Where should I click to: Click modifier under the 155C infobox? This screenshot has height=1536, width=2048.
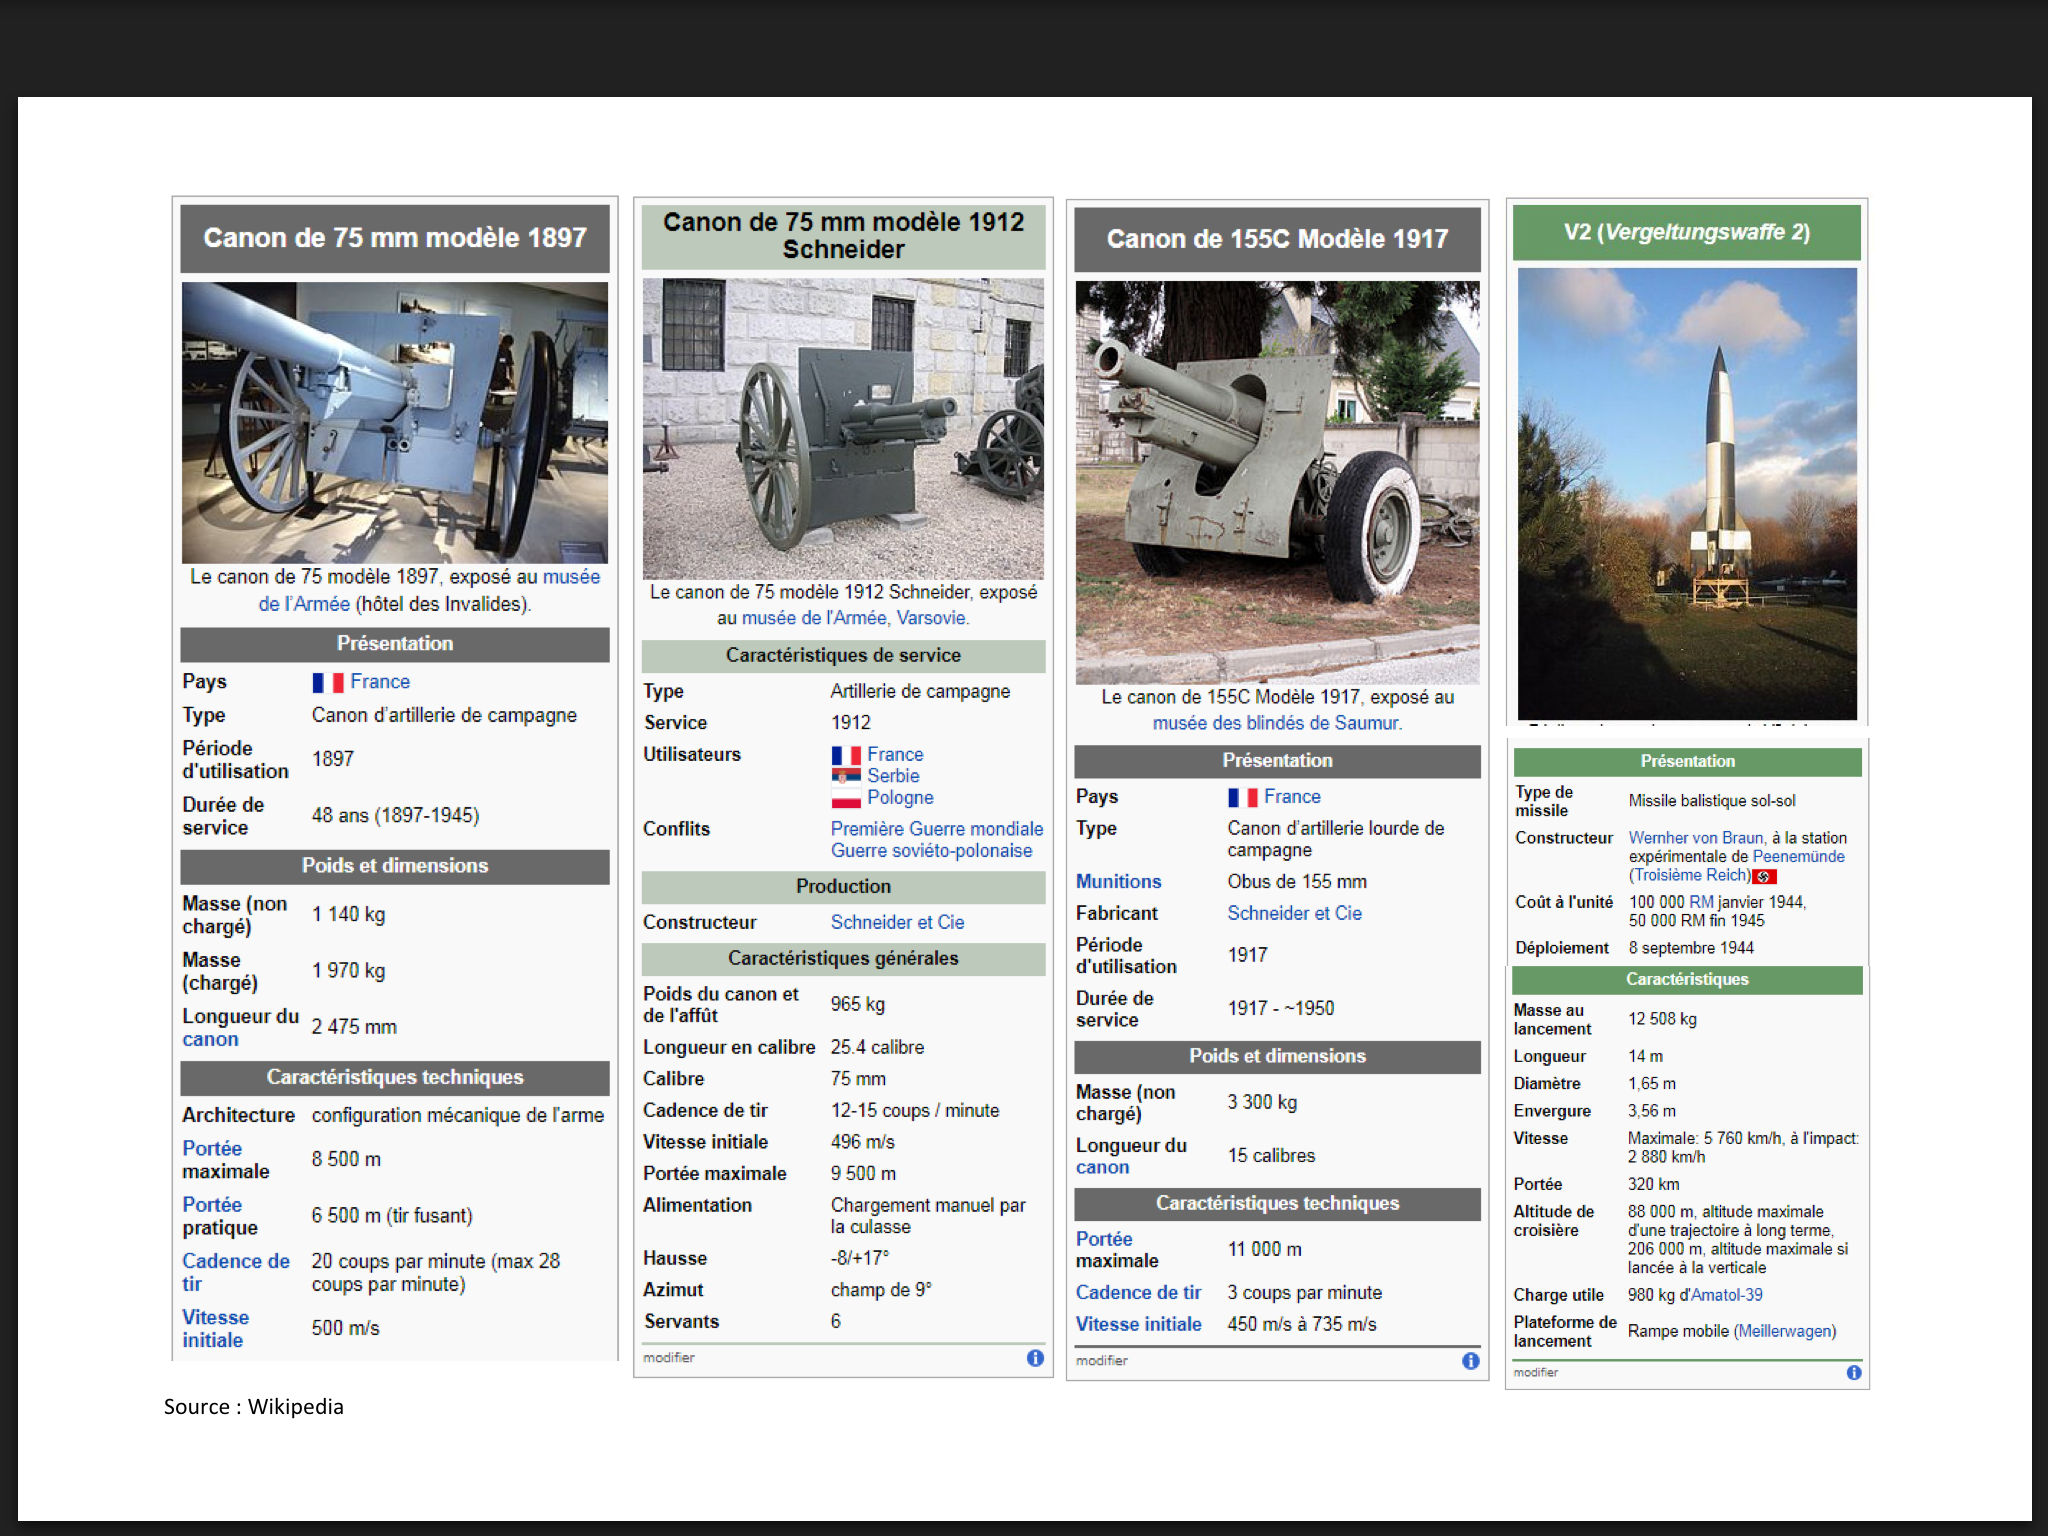pyautogui.click(x=1101, y=1360)
